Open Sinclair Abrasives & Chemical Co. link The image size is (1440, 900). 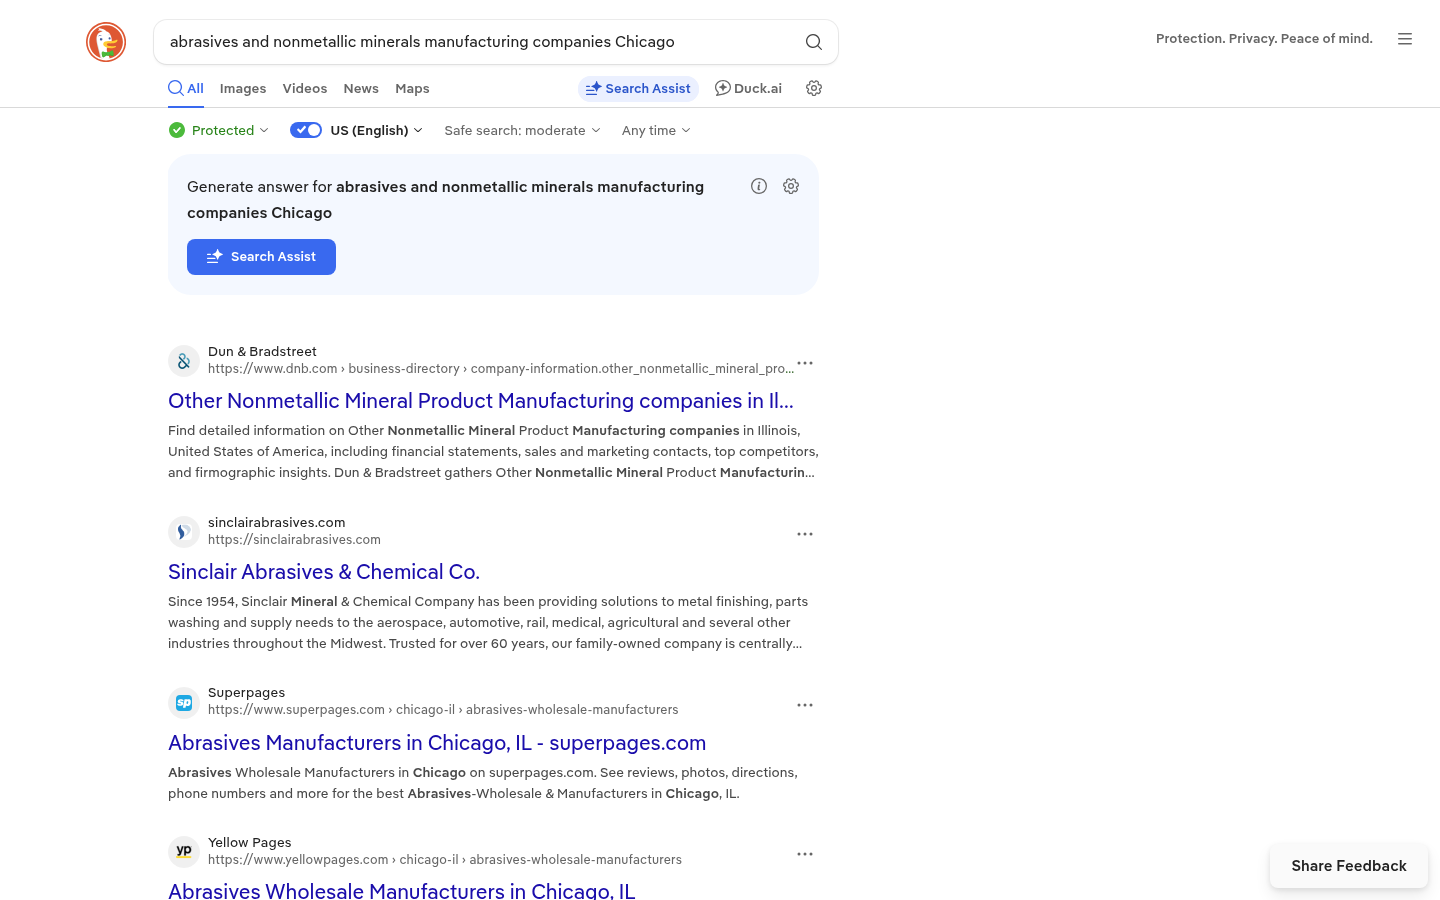click(x=324, y=572)
